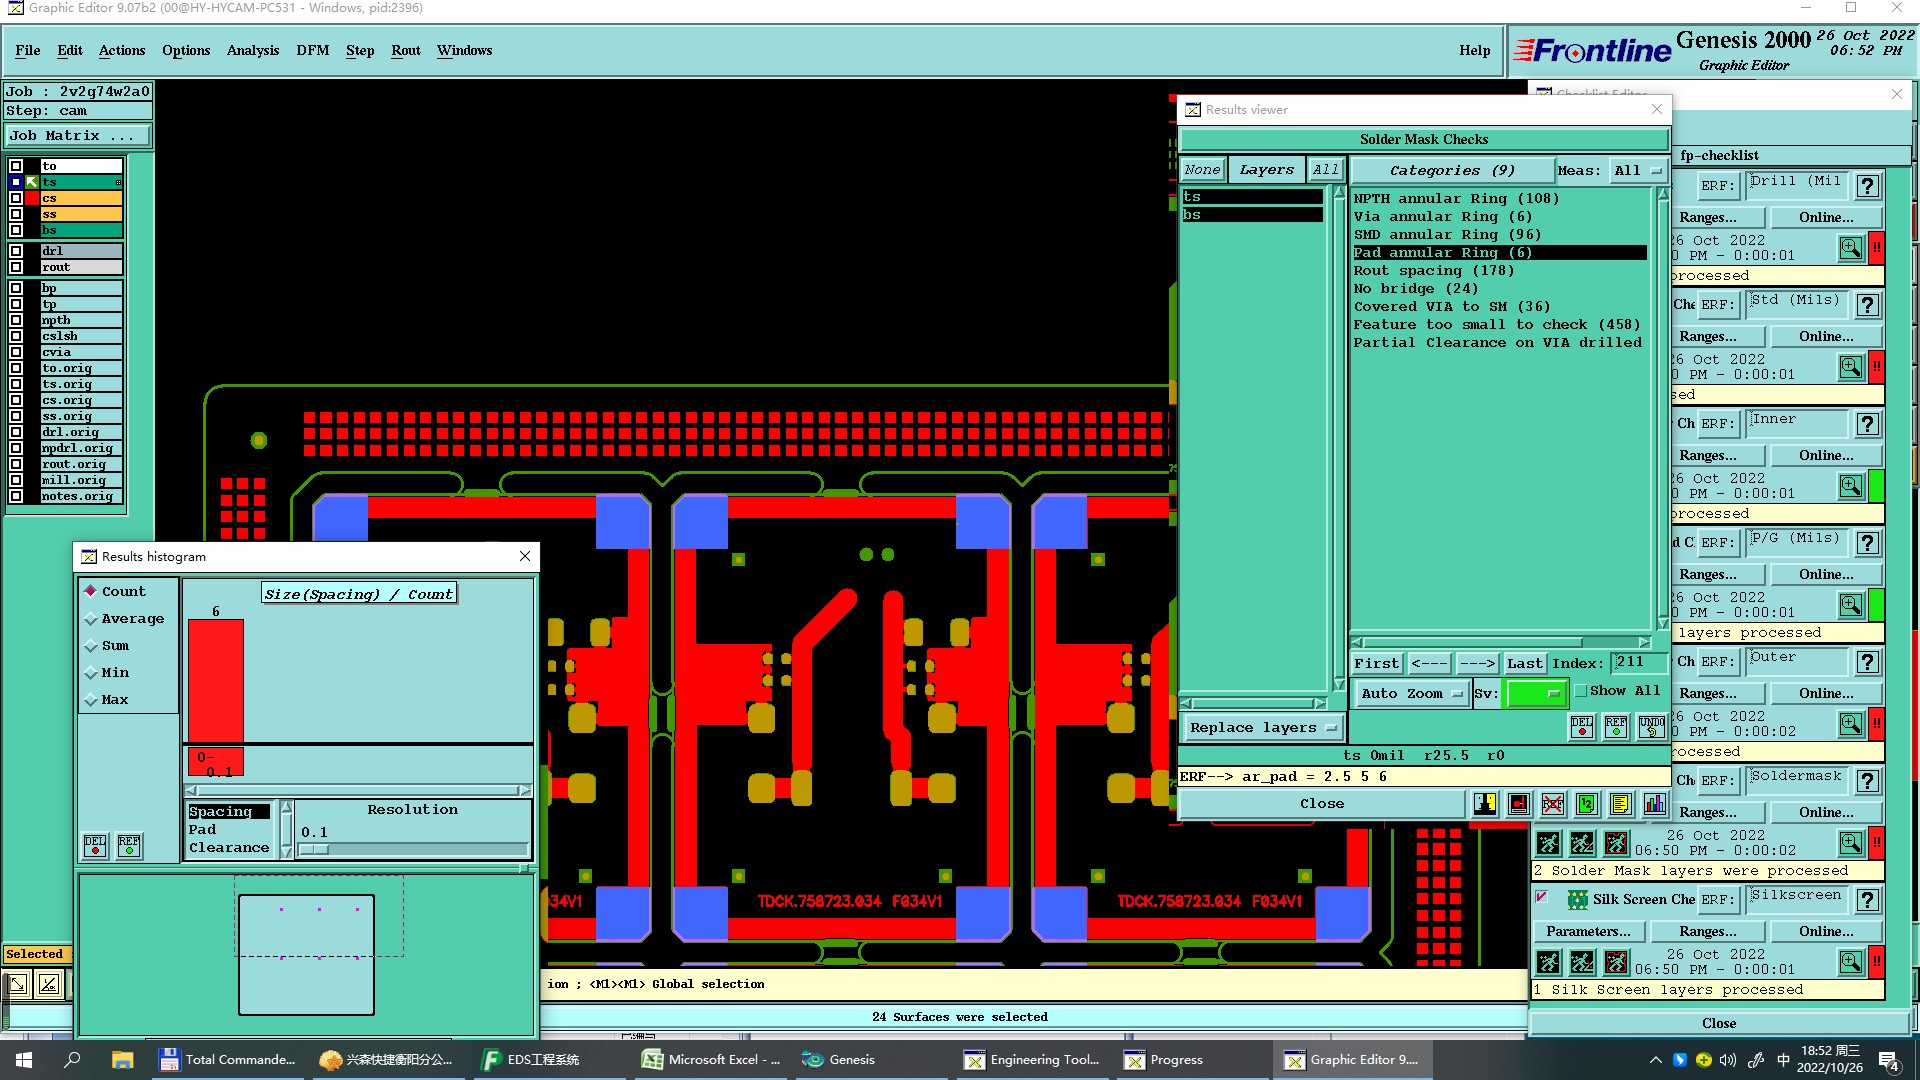
Task: Adjust the Resolution slider
Action: pos(313,850)
